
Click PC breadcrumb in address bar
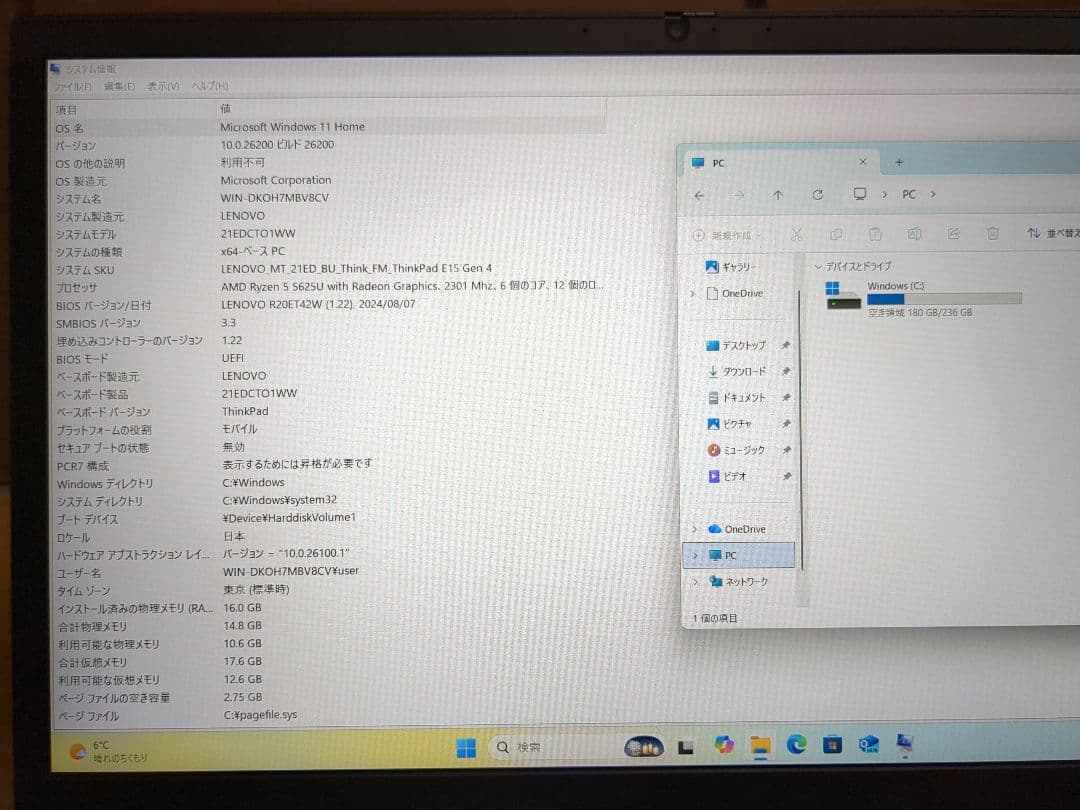click(x=909, y=194)
